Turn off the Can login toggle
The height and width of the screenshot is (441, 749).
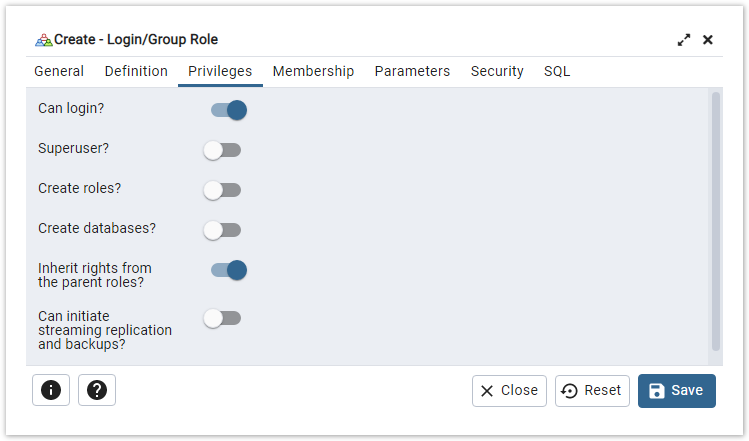click(x=228, y=110)
